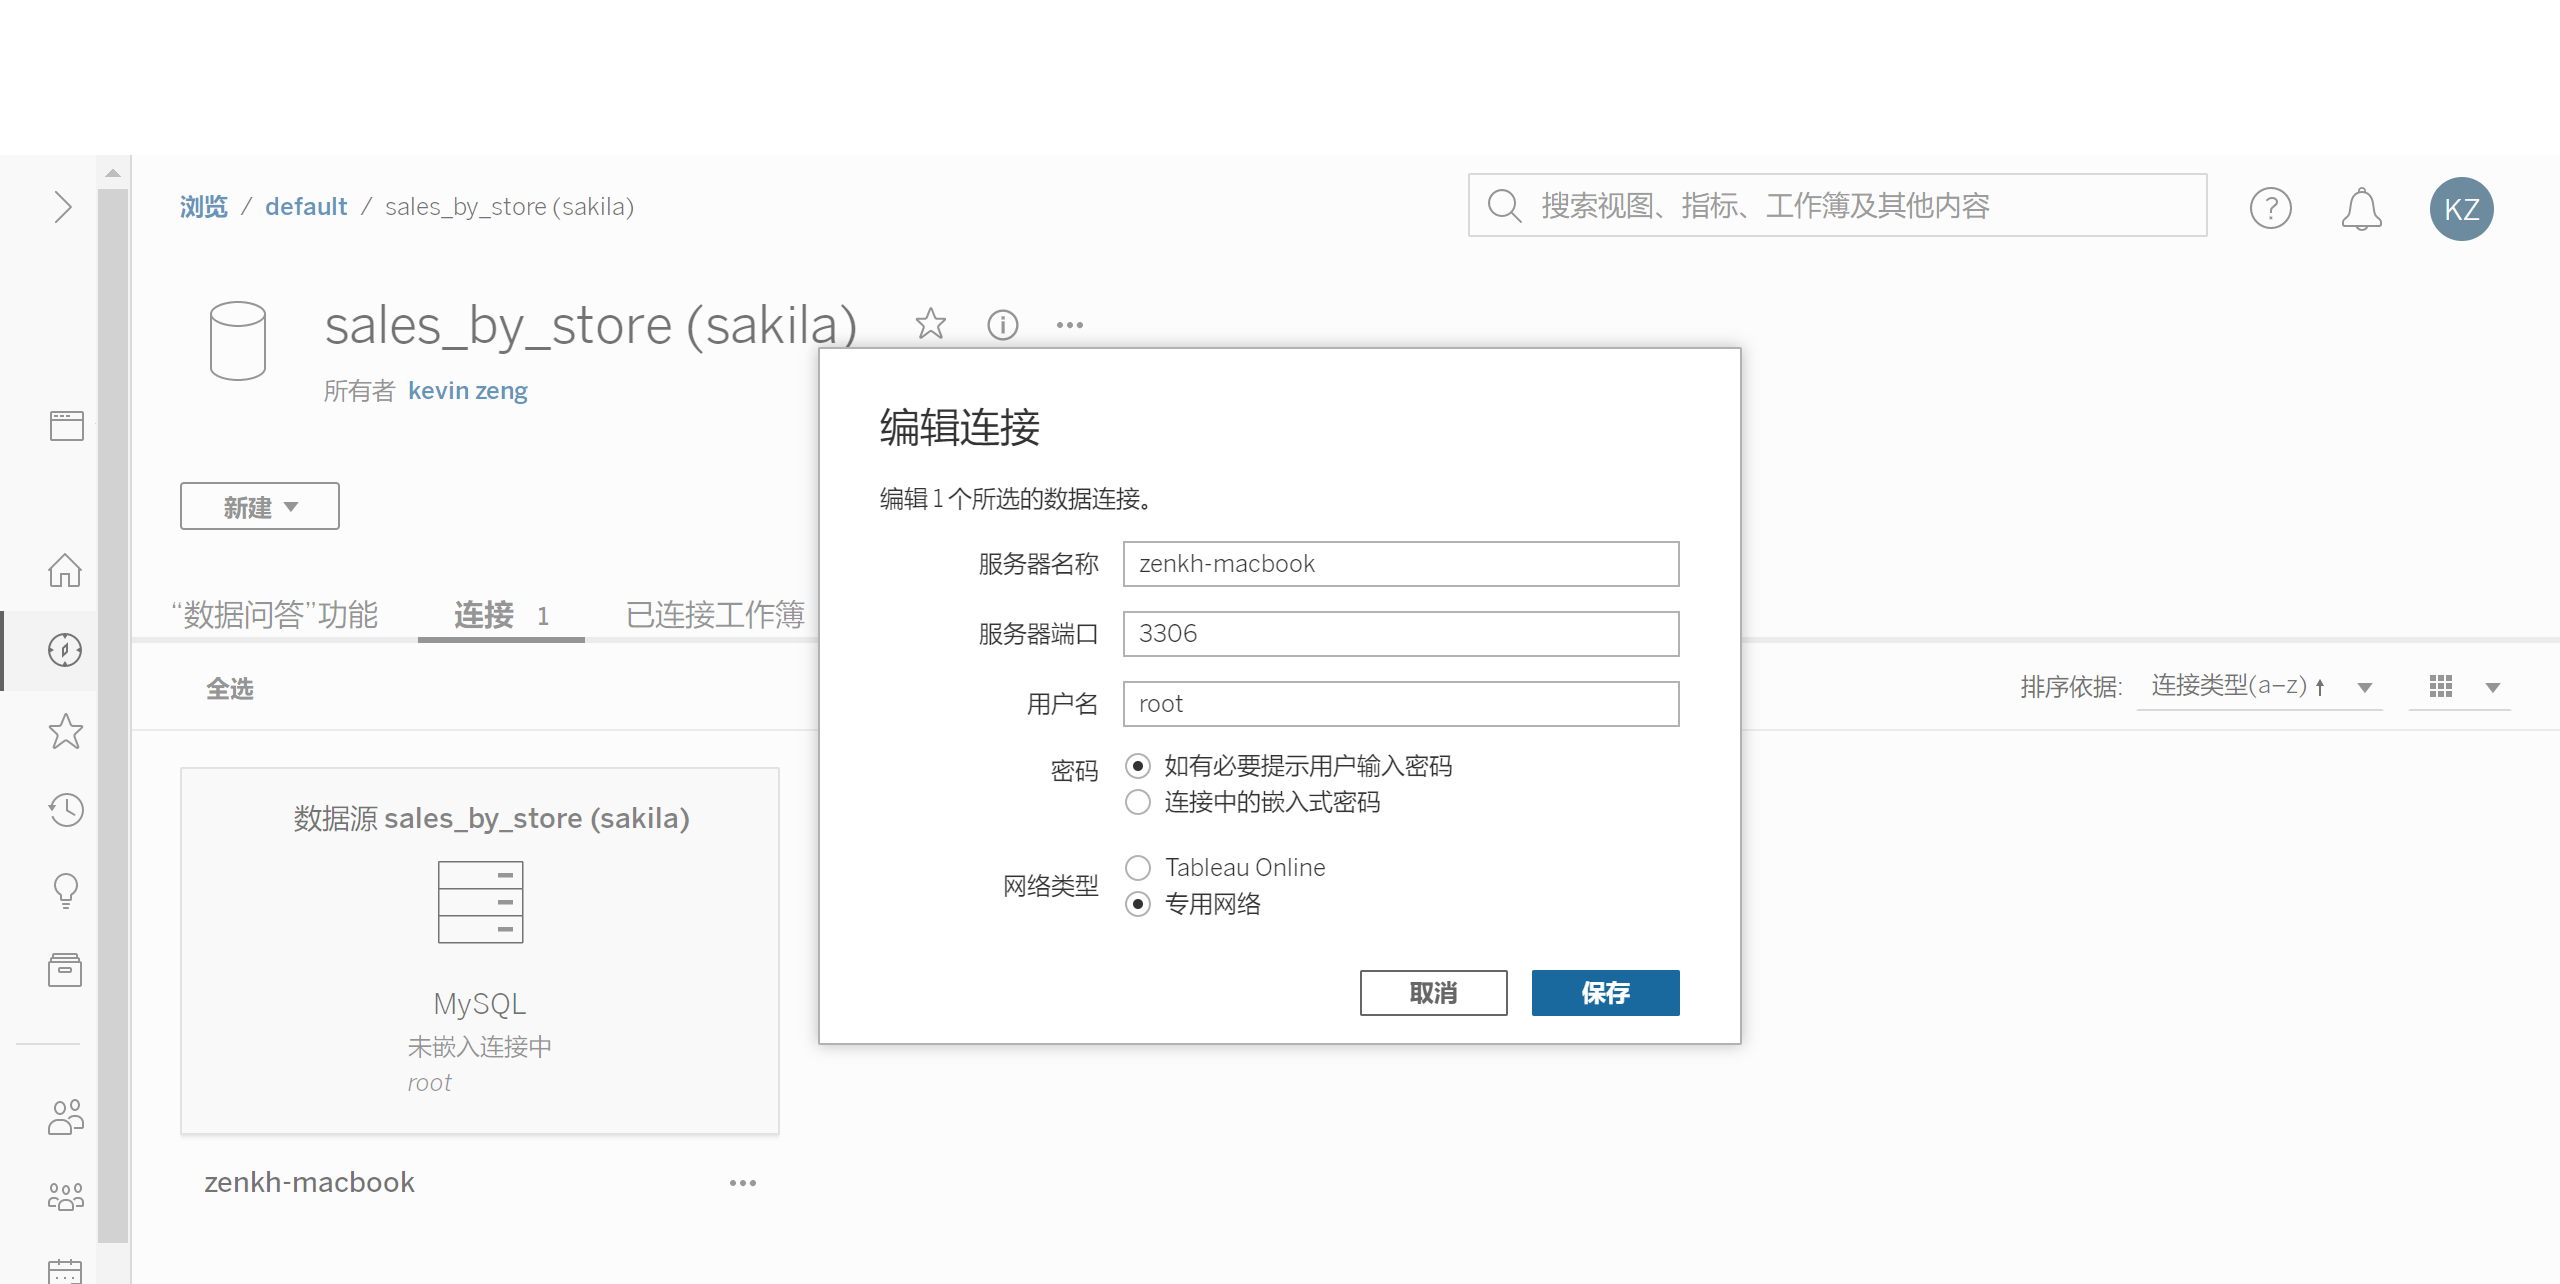Go to 浏览 in the breadcrumb
Screen dimensions: 2560x1284
204,207
